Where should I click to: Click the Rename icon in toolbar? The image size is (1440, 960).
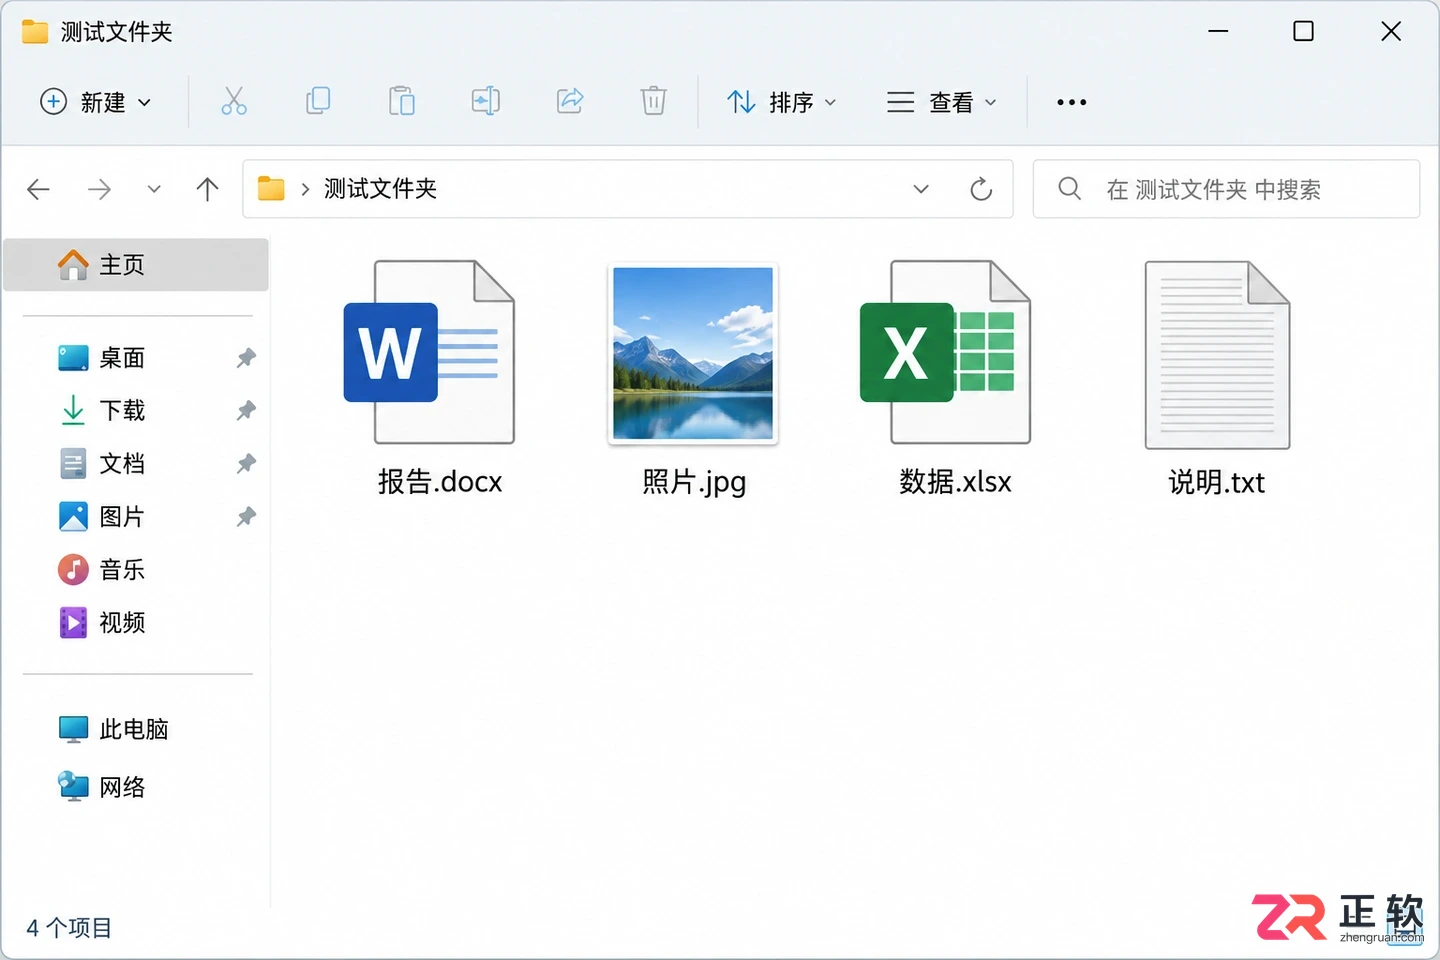tap(486, 101)
